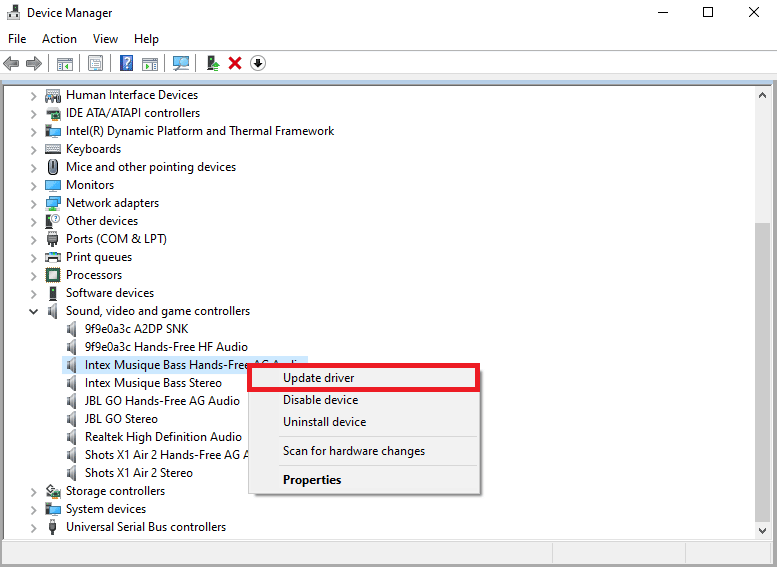Click the Universal Serial Bus controllers icon

(x=53, y=527)
